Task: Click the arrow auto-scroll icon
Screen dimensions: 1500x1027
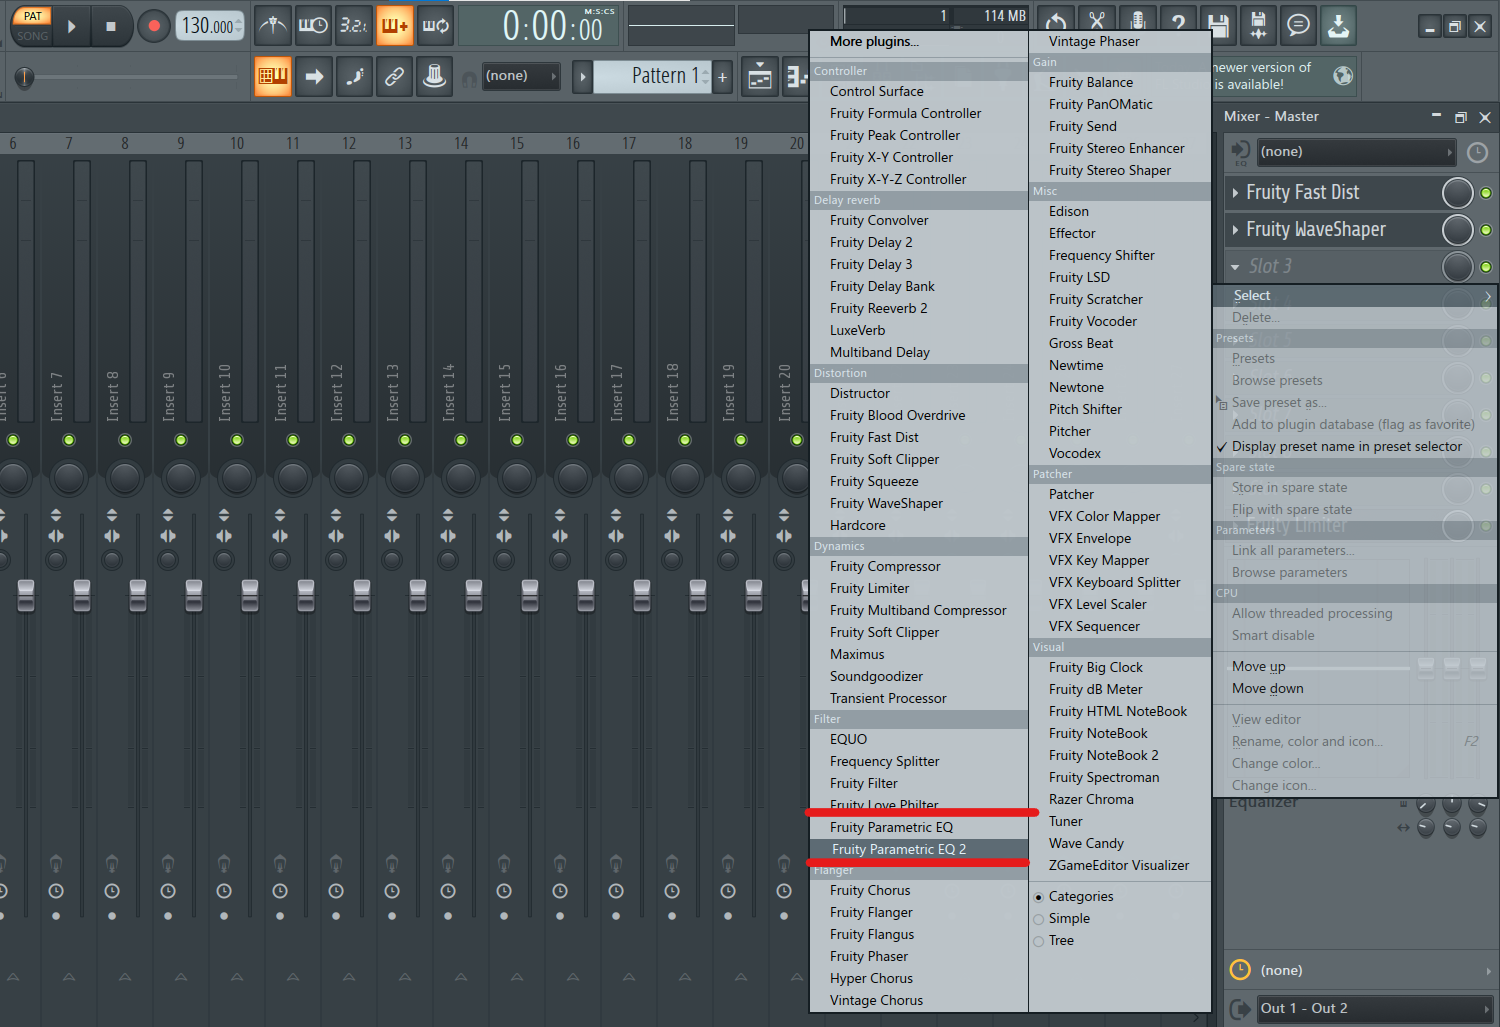Action: click(314, 76)
